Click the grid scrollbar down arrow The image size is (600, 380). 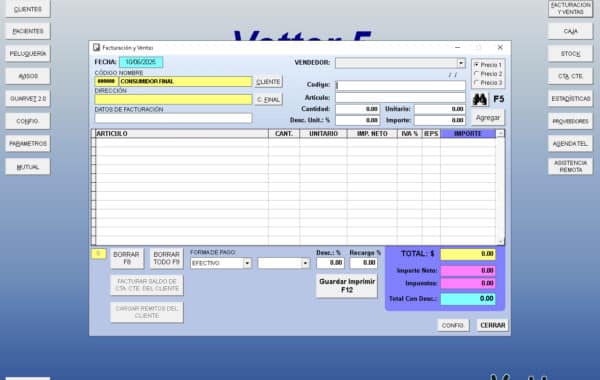[500, 241]
